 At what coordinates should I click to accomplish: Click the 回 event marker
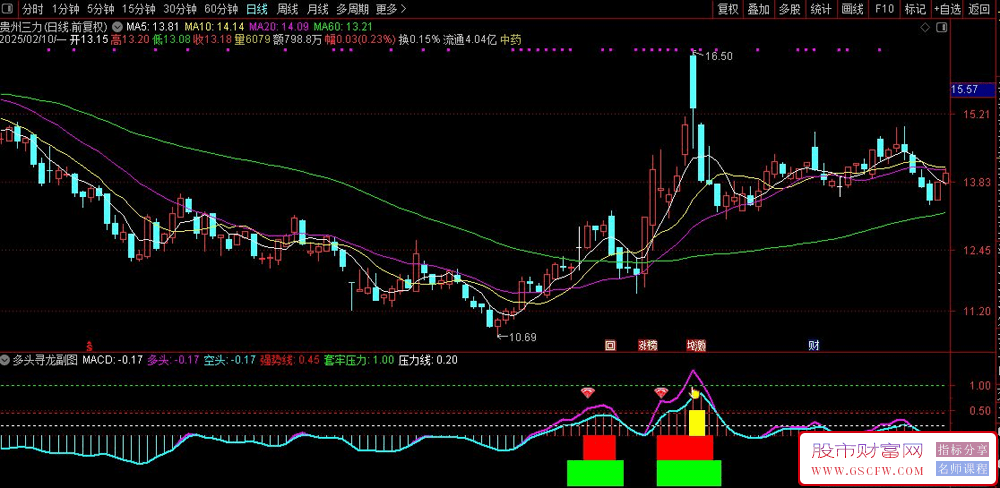tap(610, 346)
